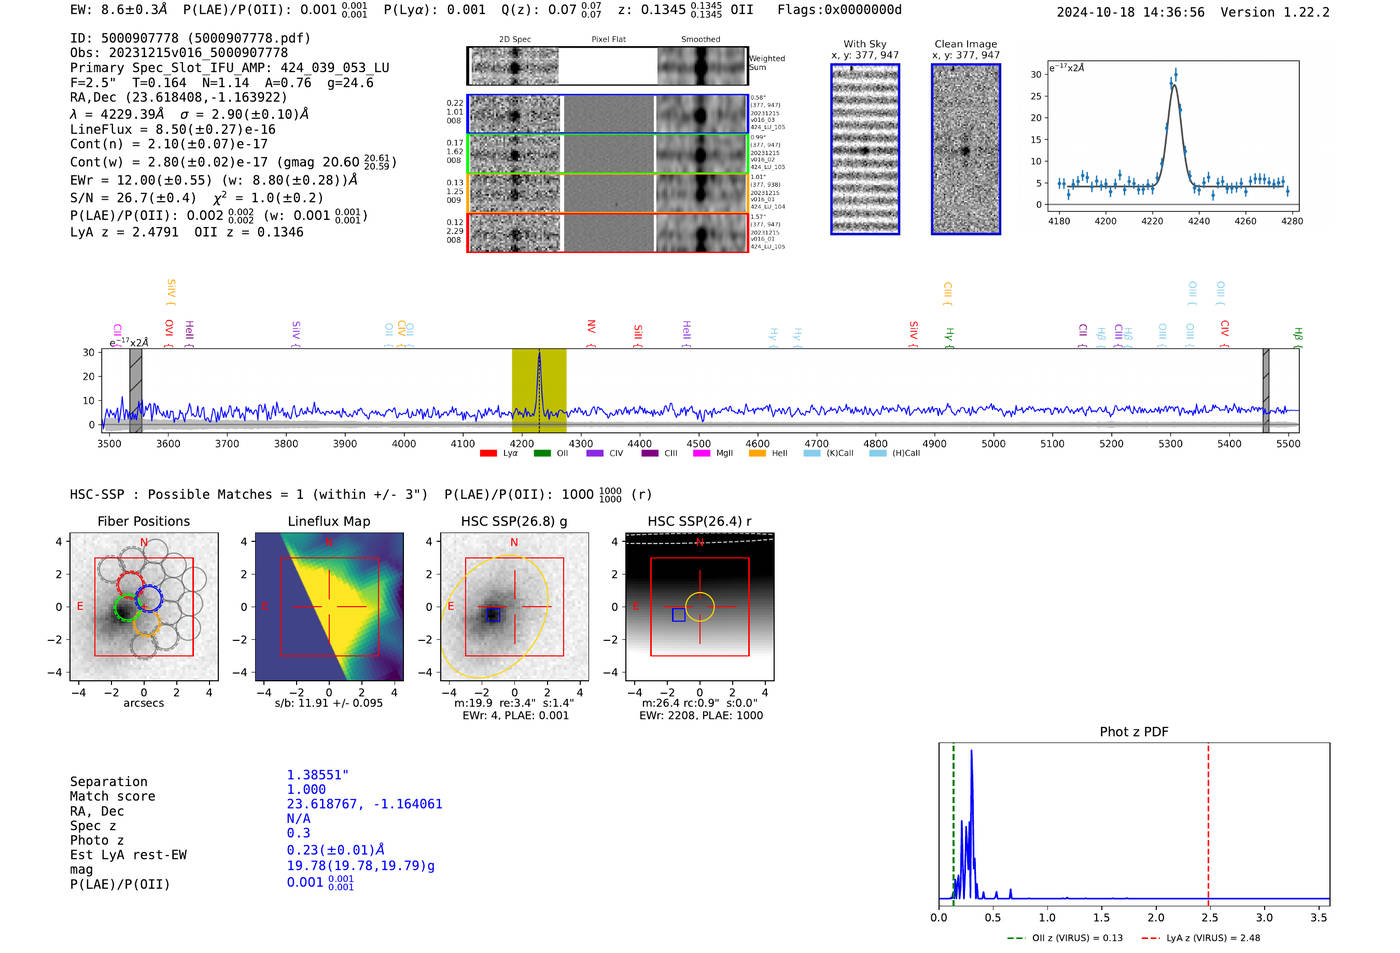
Task: Select the orange fiber circle in Fiber Positions
Action: point(145,623)
